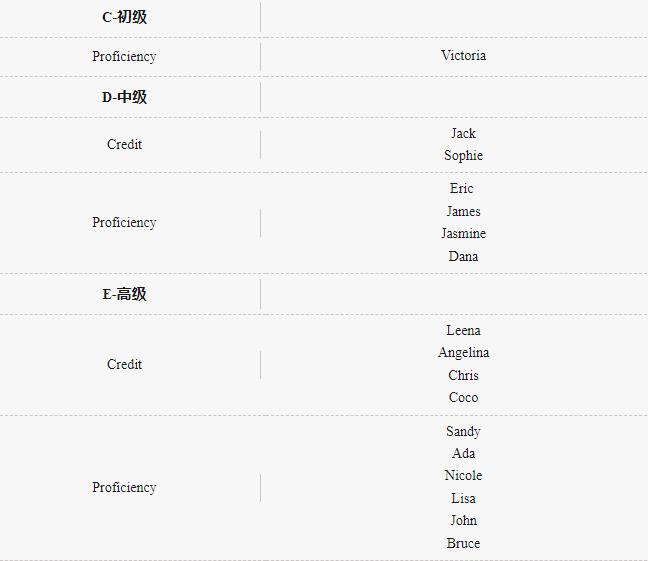Click the name Nicole
This screenshot has height=561, width=648.
(x=463, y=475)
